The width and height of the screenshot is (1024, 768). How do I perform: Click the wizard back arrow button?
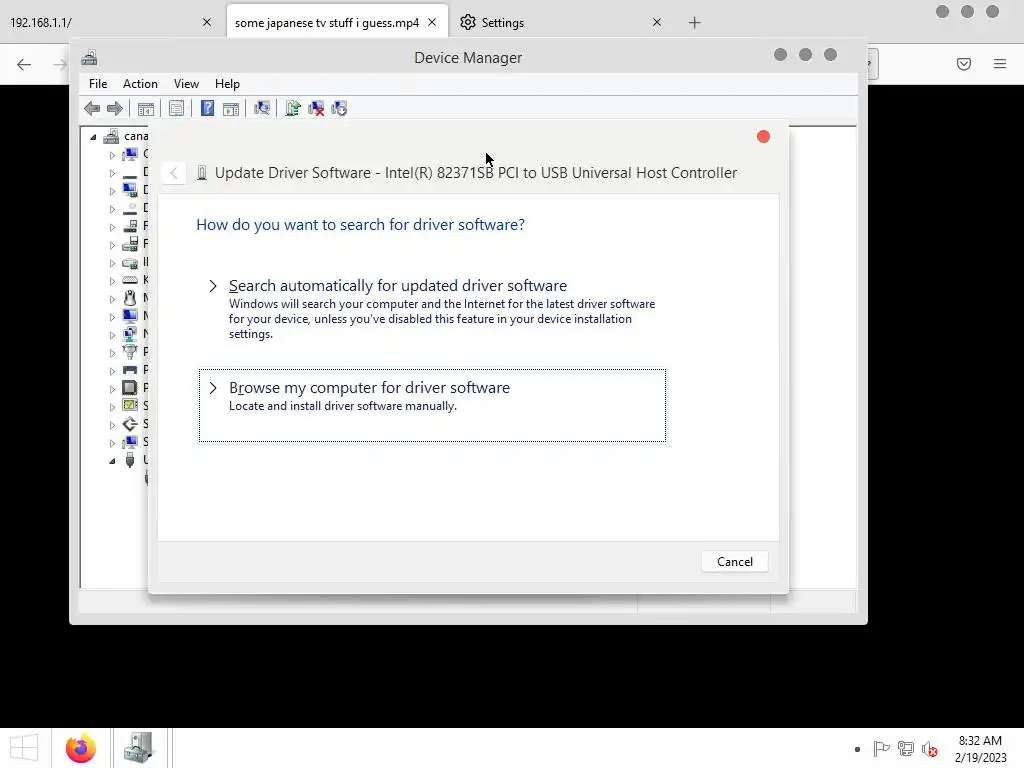point(174,172)
